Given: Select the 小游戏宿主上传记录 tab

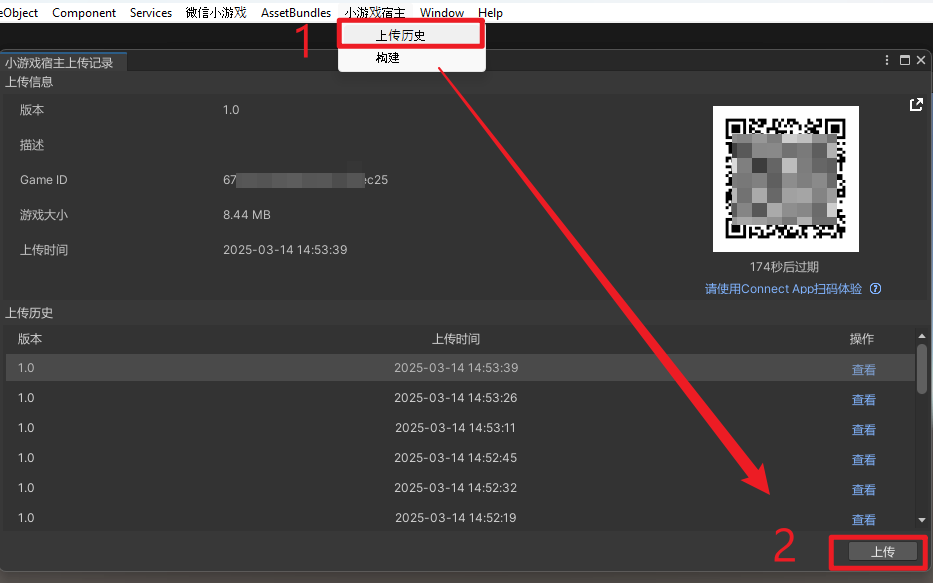Looking at the screenshot, I should (x=60, y=62).
